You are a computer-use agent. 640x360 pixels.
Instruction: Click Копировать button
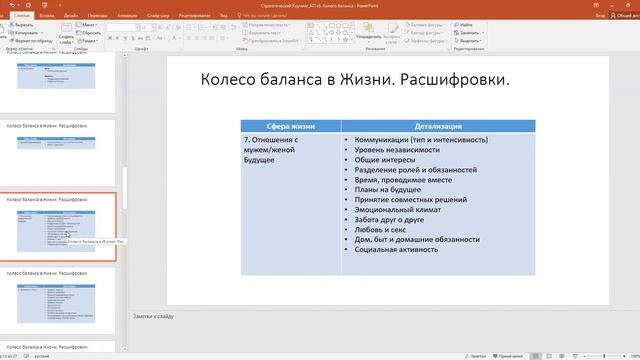(x=23, y=33)
